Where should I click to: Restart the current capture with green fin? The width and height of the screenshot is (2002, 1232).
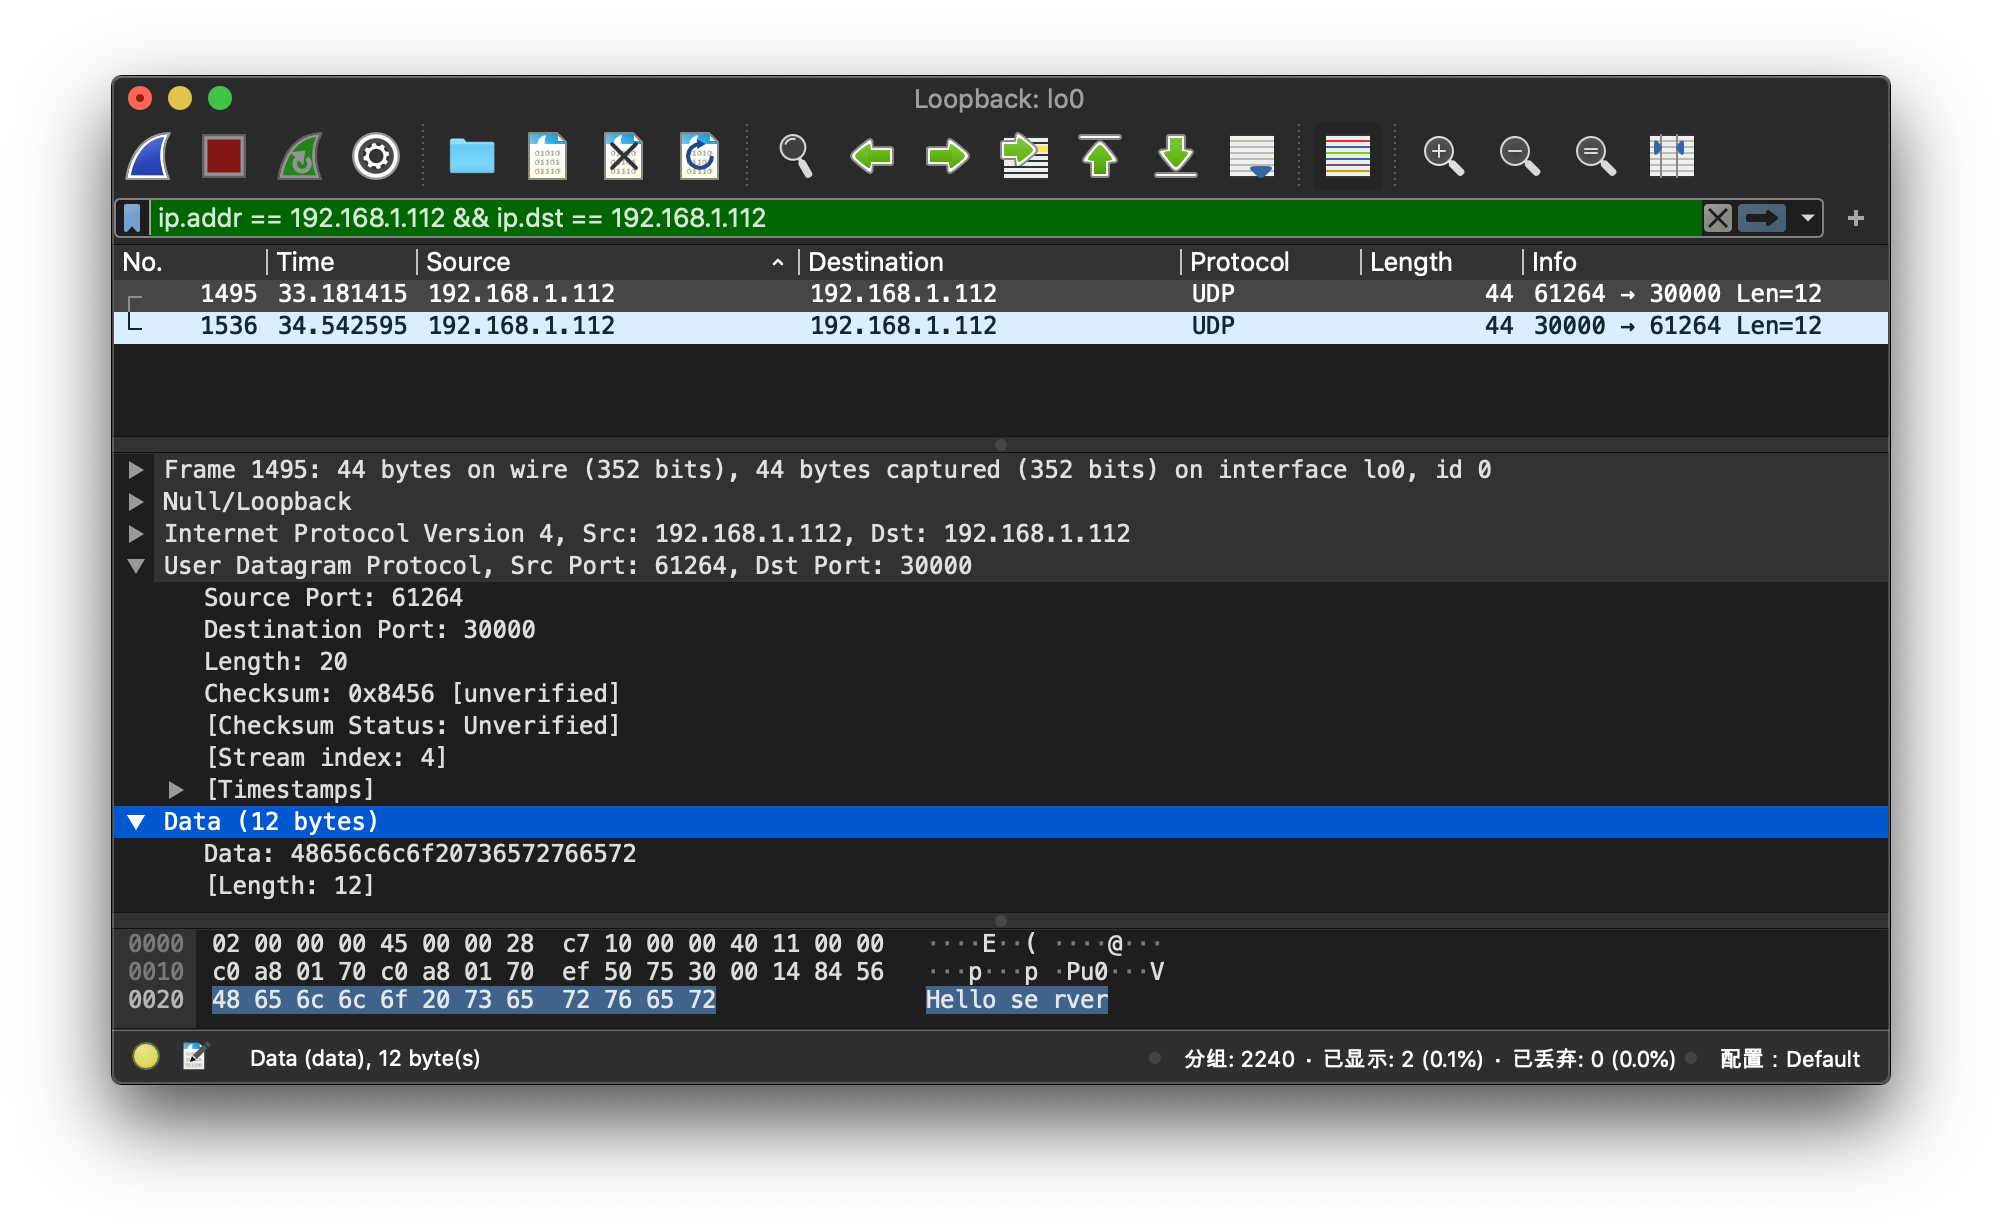(300, 156)
